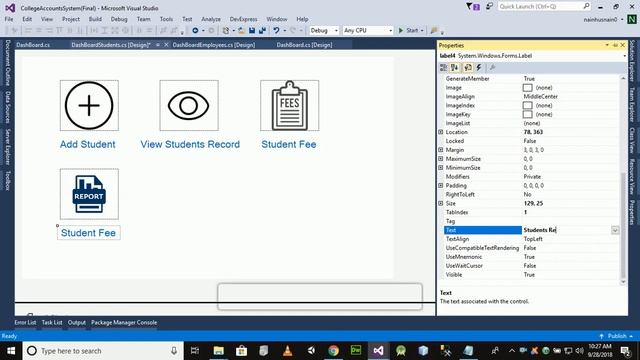This screenshot has width=640, height=360.
Task: Click the Add Student plus icon
Action: pos(89,105)
